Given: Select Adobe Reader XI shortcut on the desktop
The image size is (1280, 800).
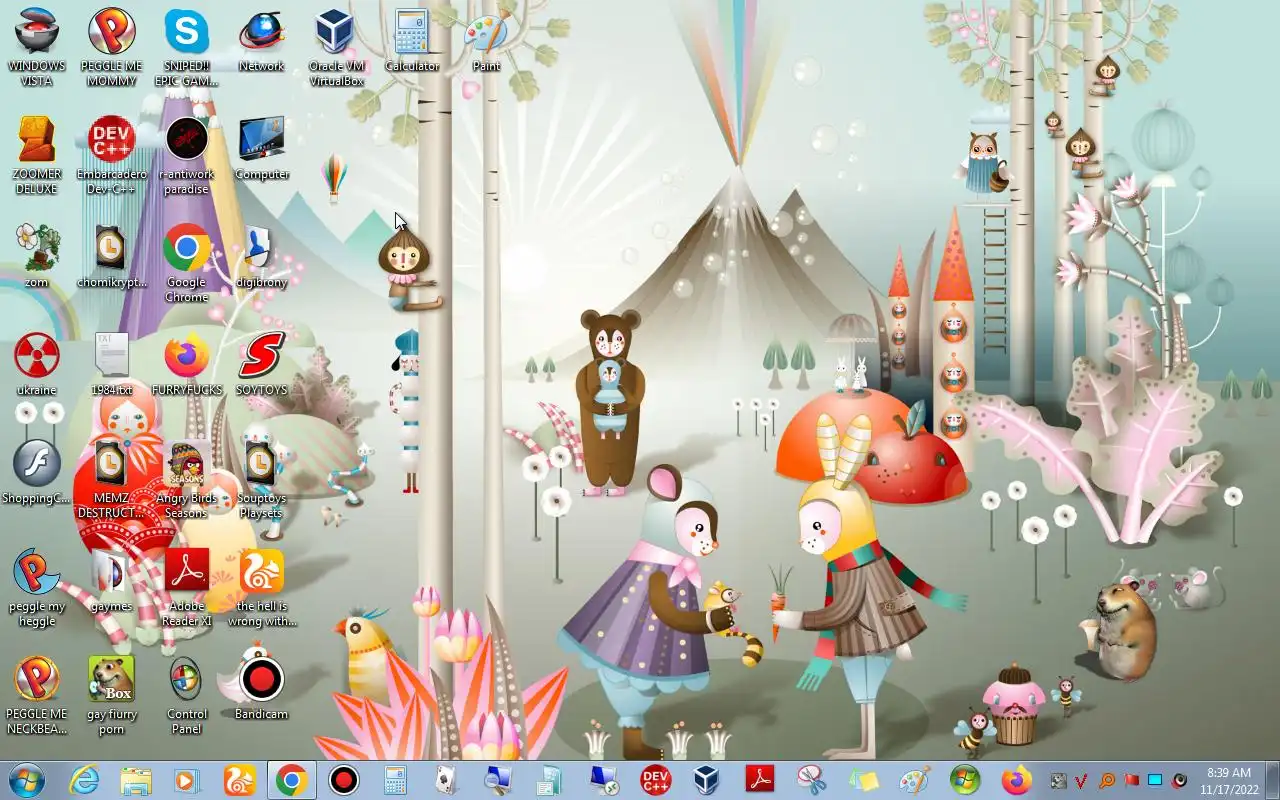Looking at the screenshot, I should (186, 587).
